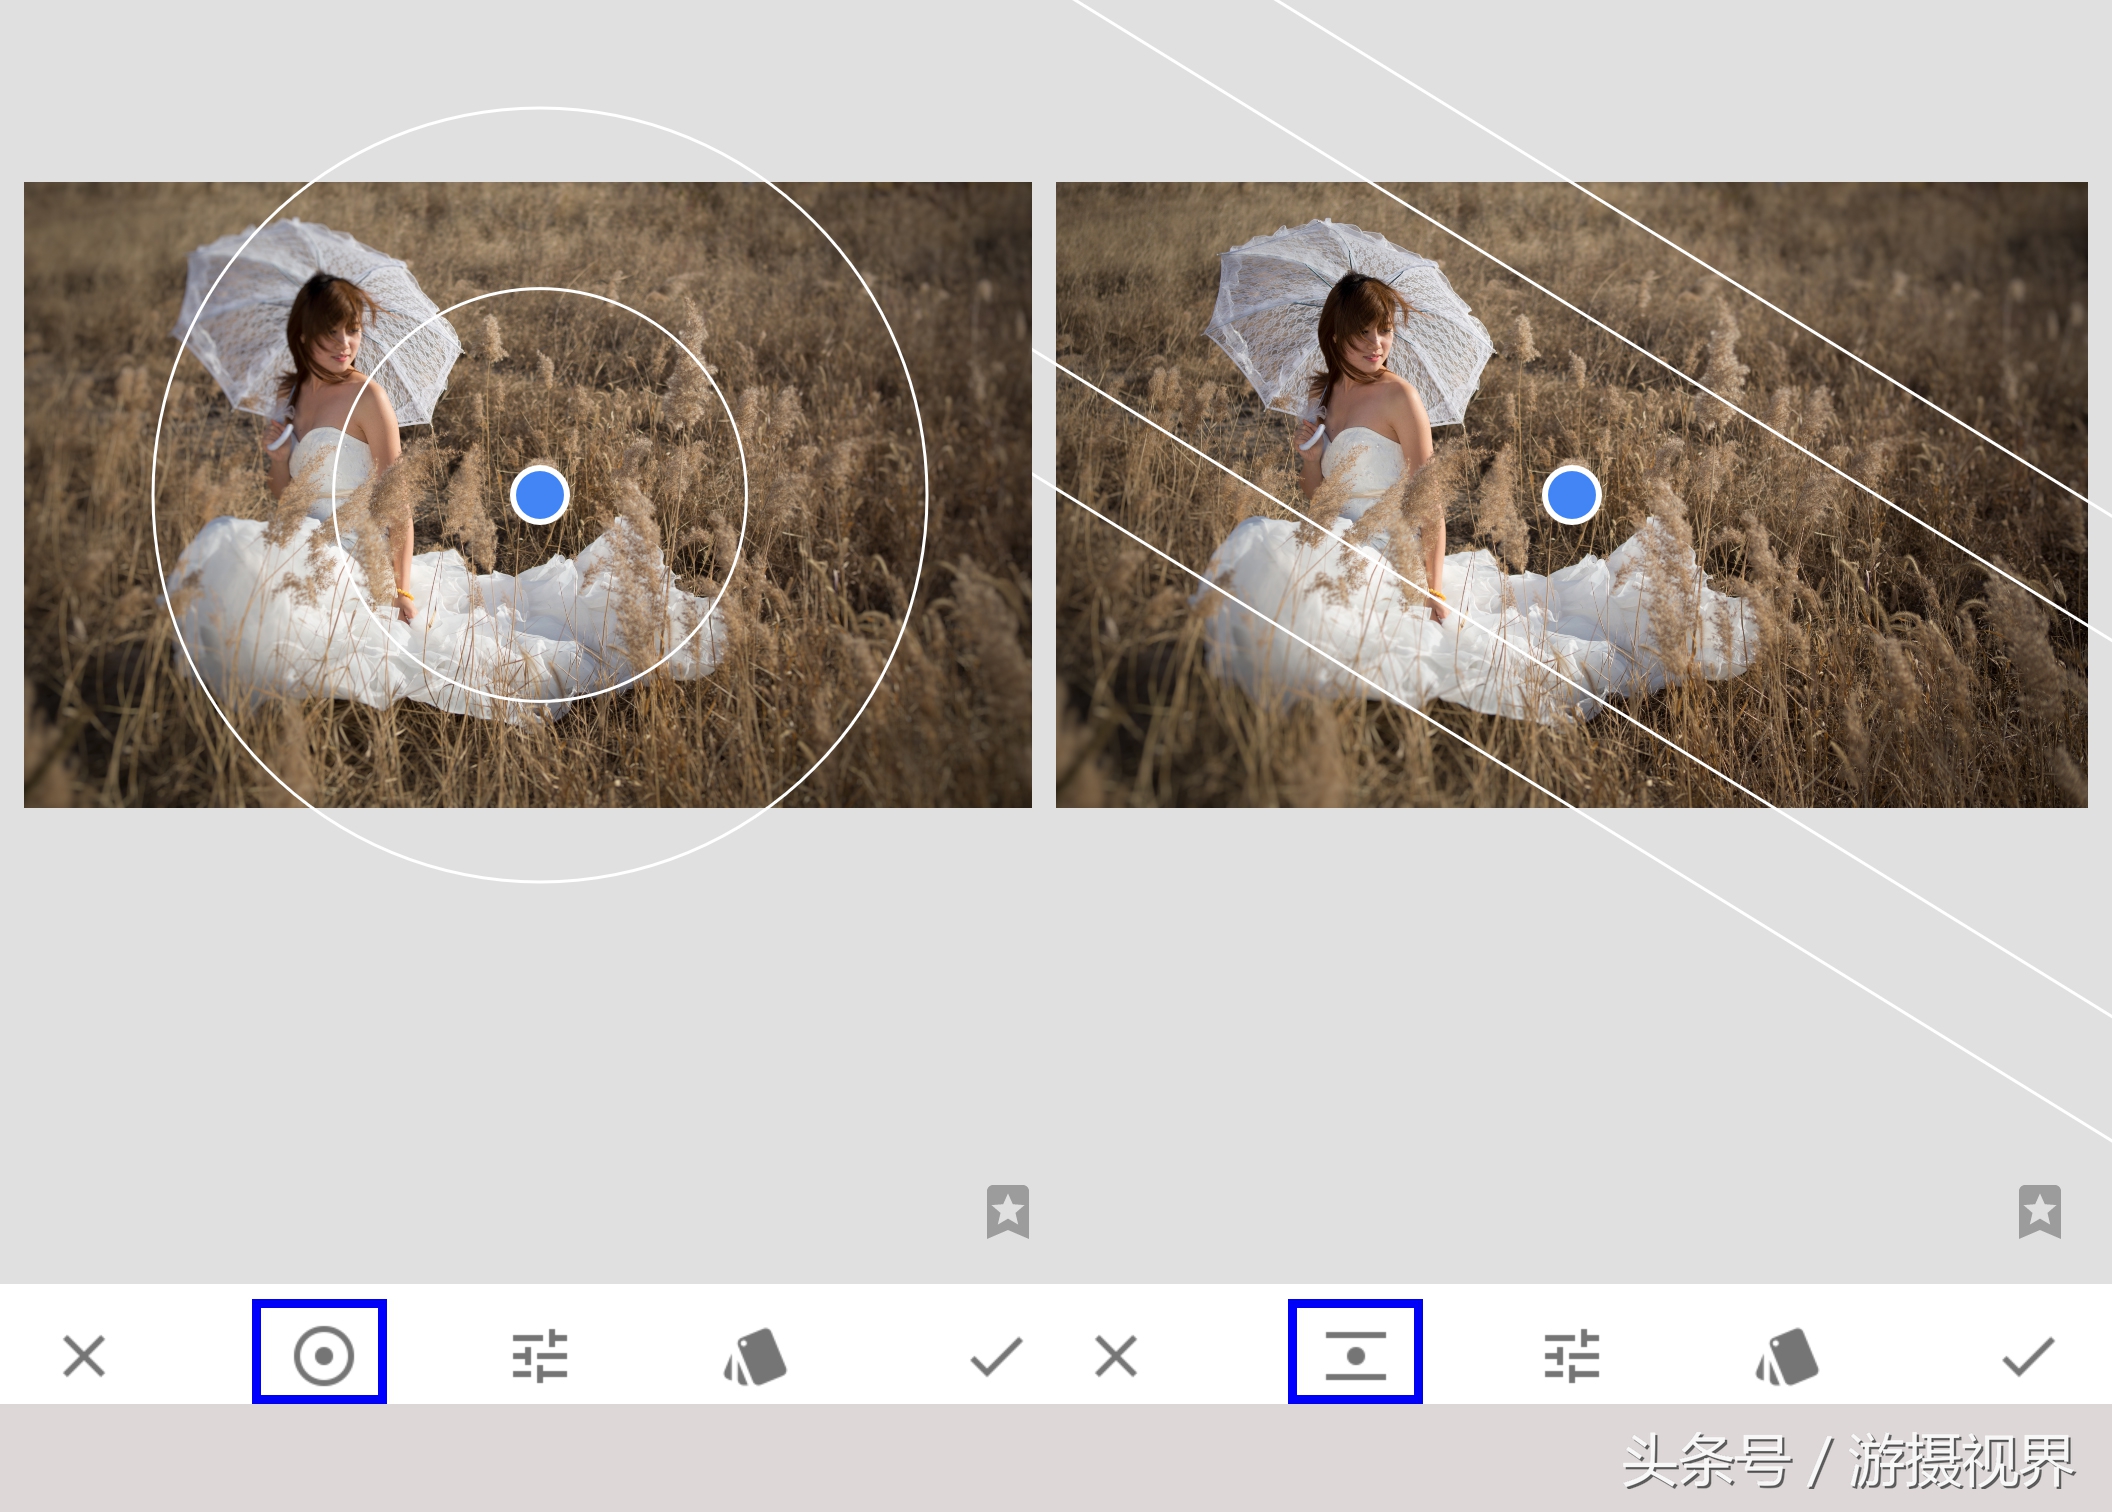Cancel editing with the left X icon

click(84, 1356)
